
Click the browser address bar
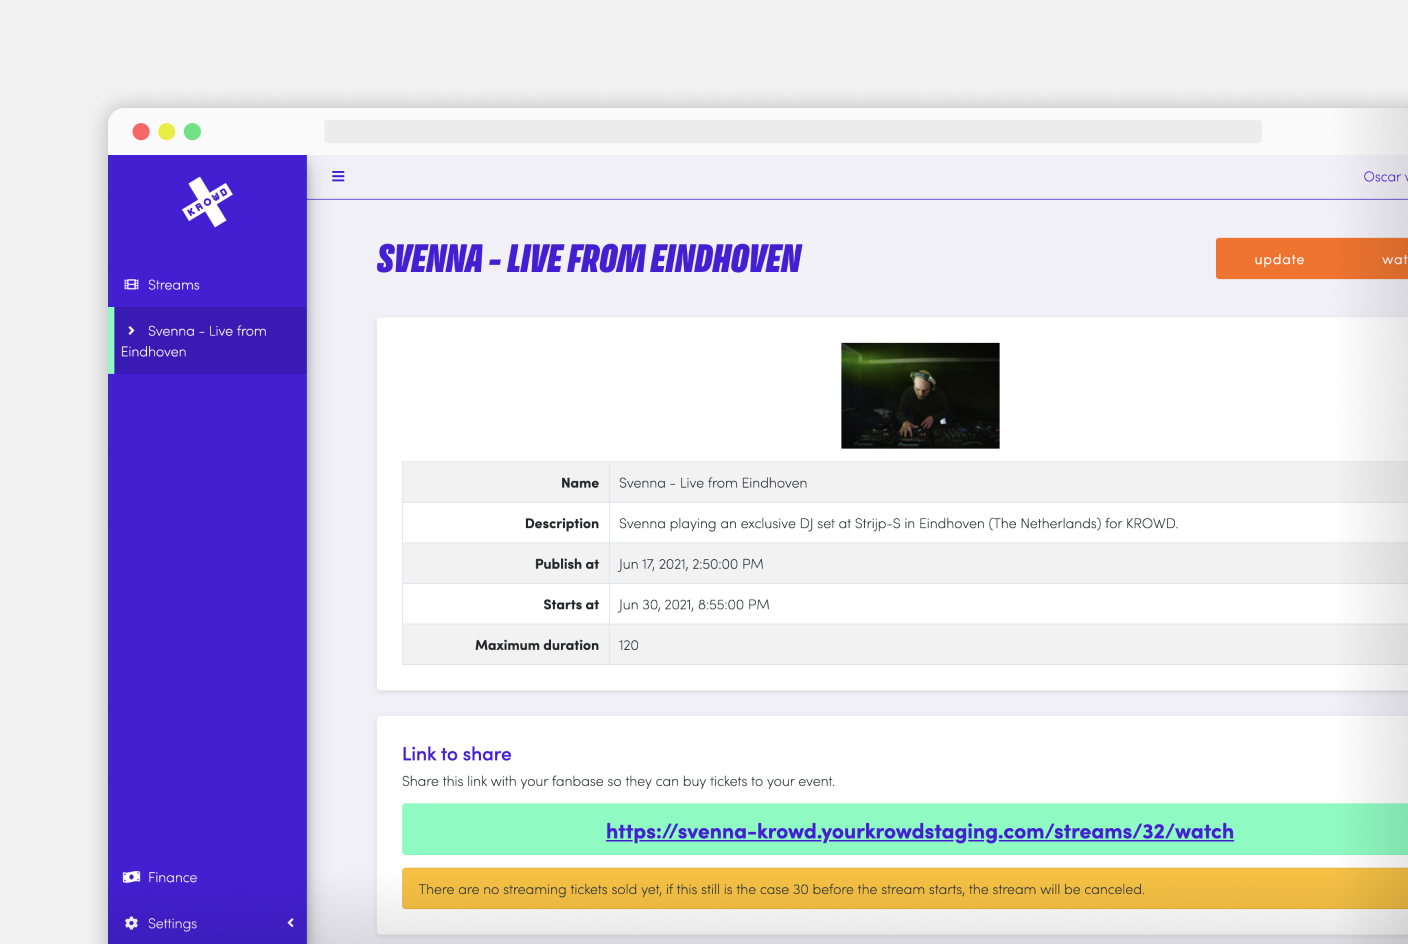click(793, 132)
